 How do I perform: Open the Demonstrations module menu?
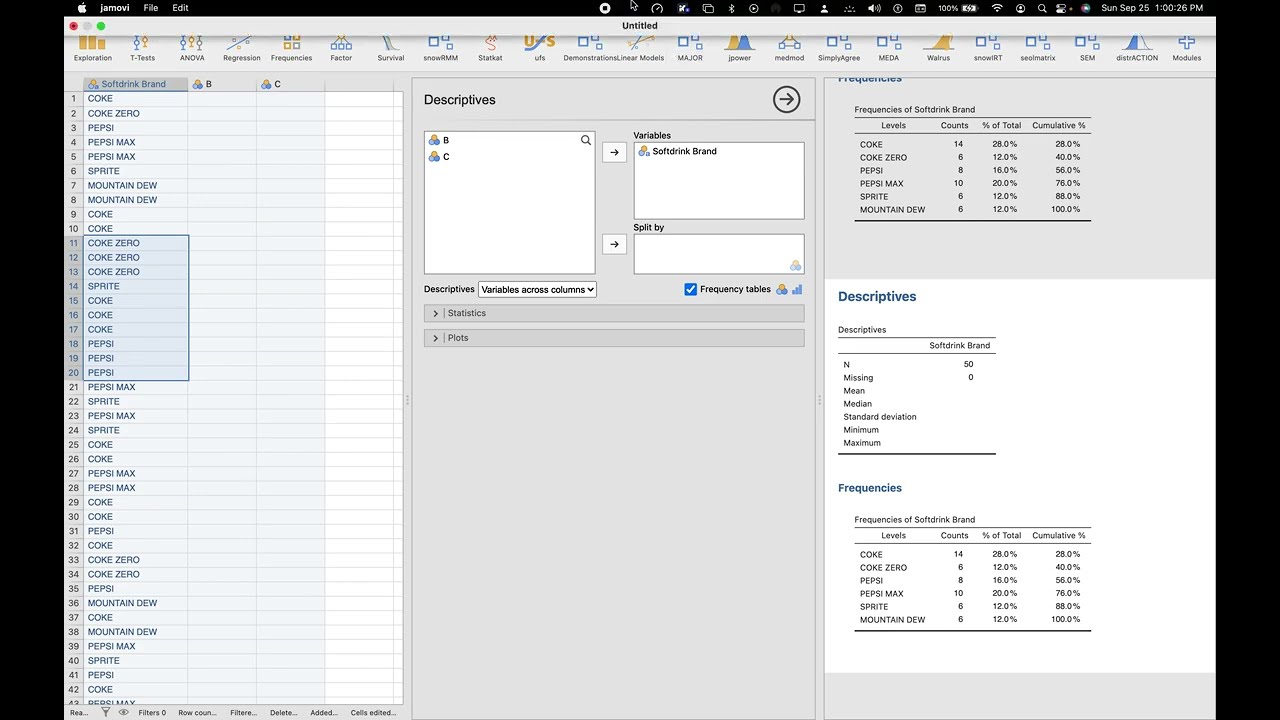point(589,49)
